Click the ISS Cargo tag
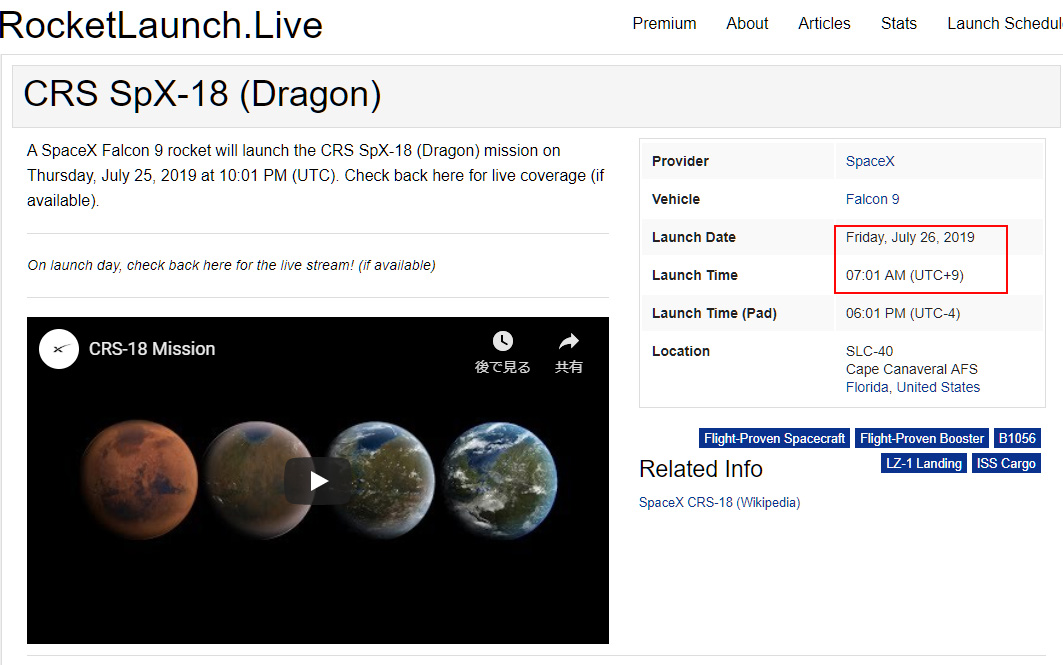 point(1005,463)
